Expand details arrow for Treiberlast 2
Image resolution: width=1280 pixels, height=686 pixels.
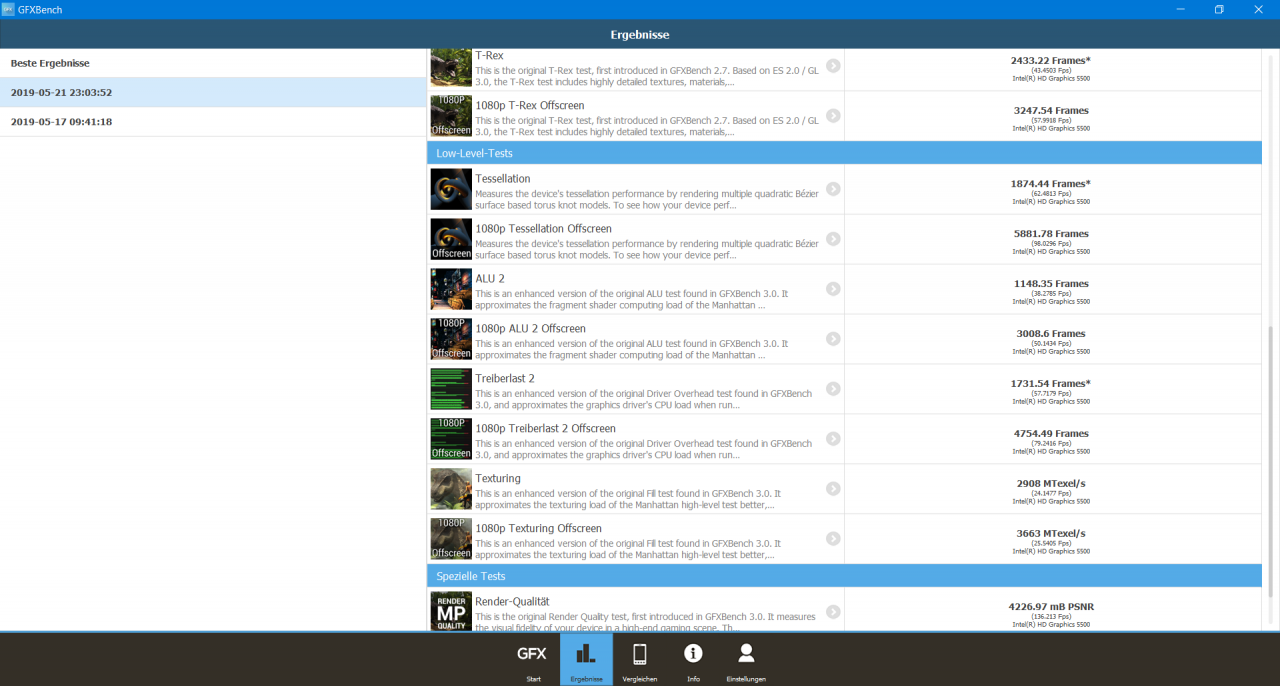click(833, 389)
